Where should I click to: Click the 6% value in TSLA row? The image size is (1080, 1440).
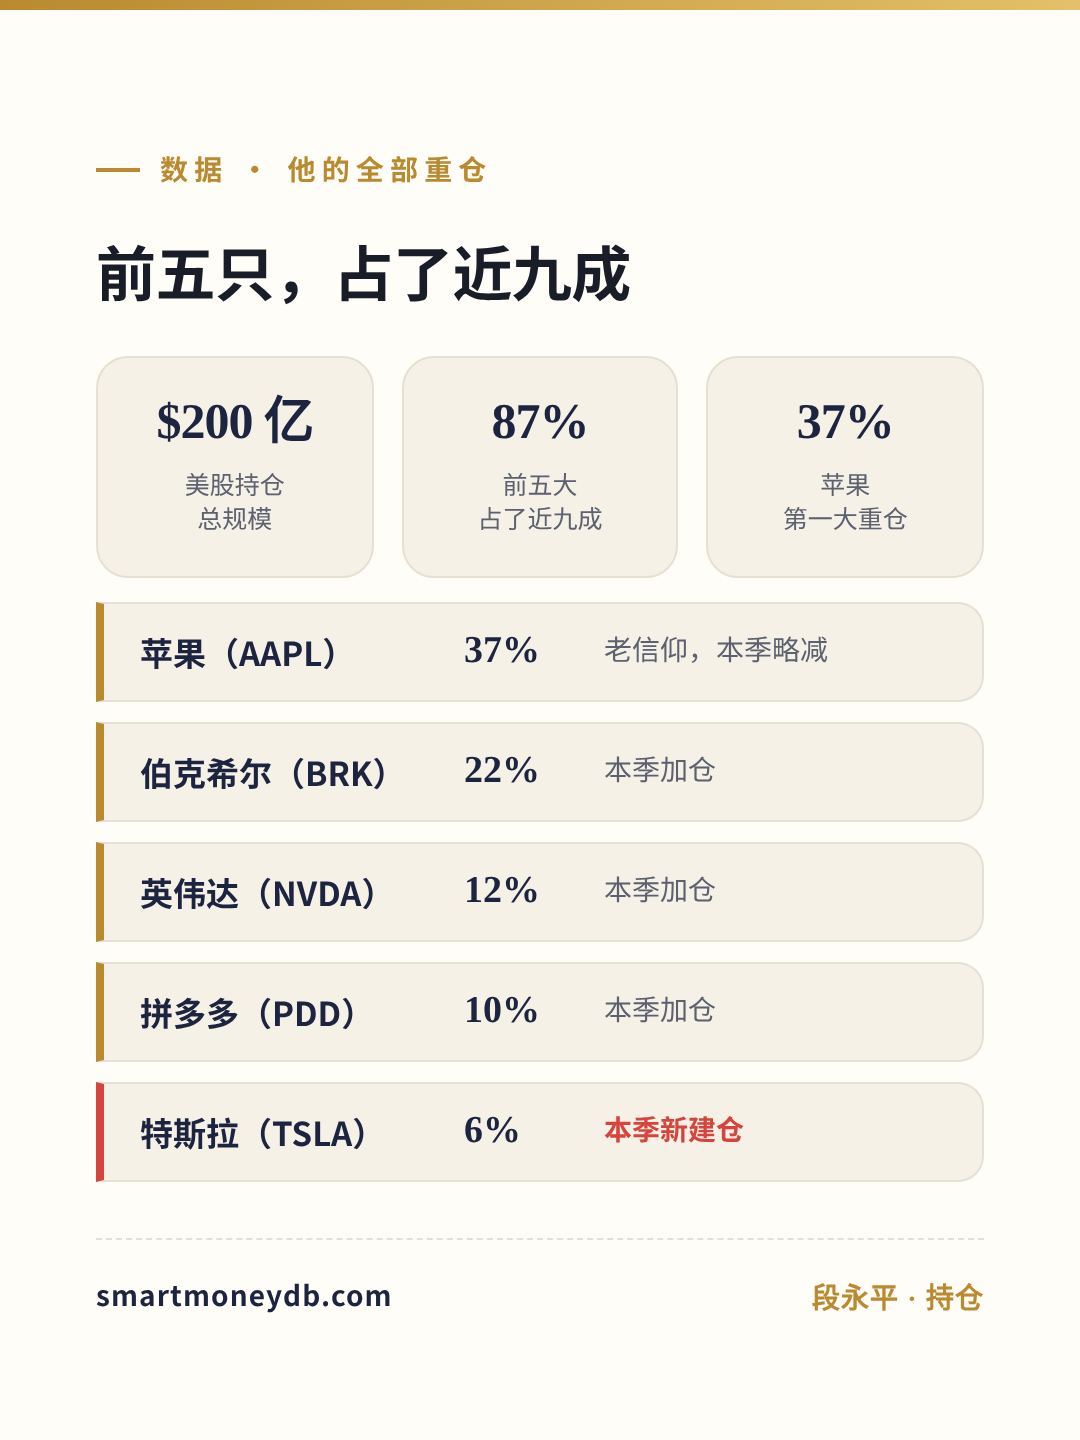point(491,1130)
